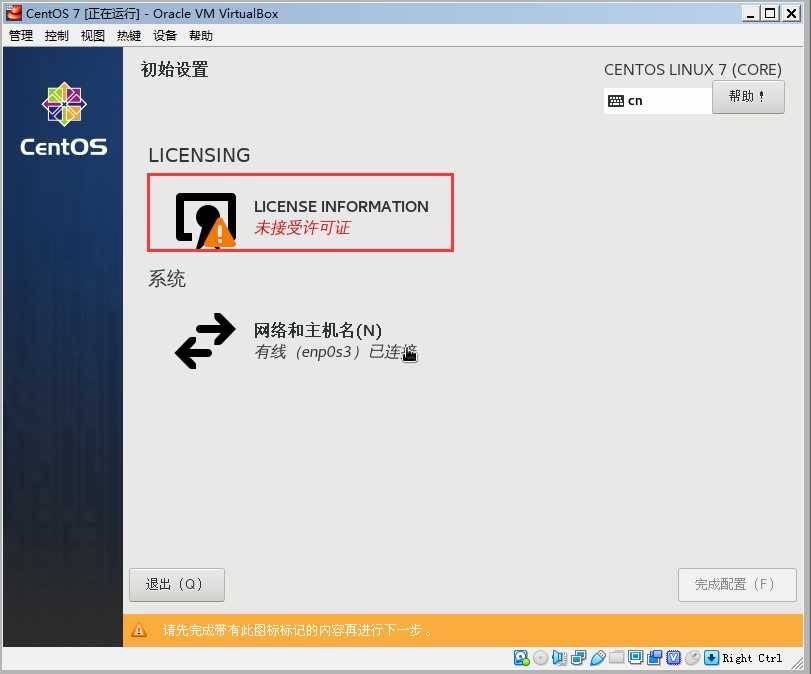Open the LICENSE INFORMATION spoke

pos(301,213)
